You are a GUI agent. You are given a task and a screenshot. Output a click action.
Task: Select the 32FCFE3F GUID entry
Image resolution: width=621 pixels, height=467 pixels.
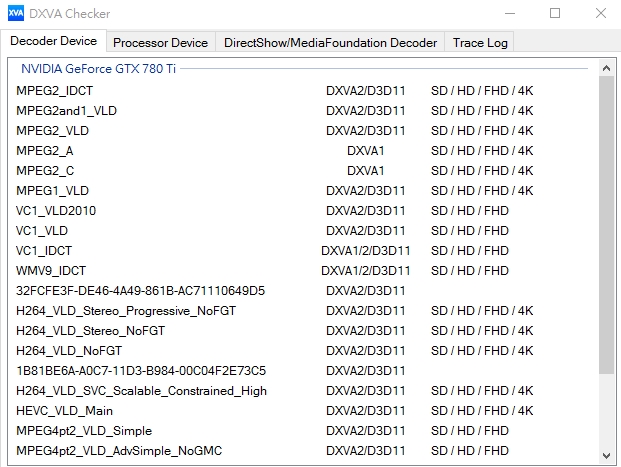(141, 291)
